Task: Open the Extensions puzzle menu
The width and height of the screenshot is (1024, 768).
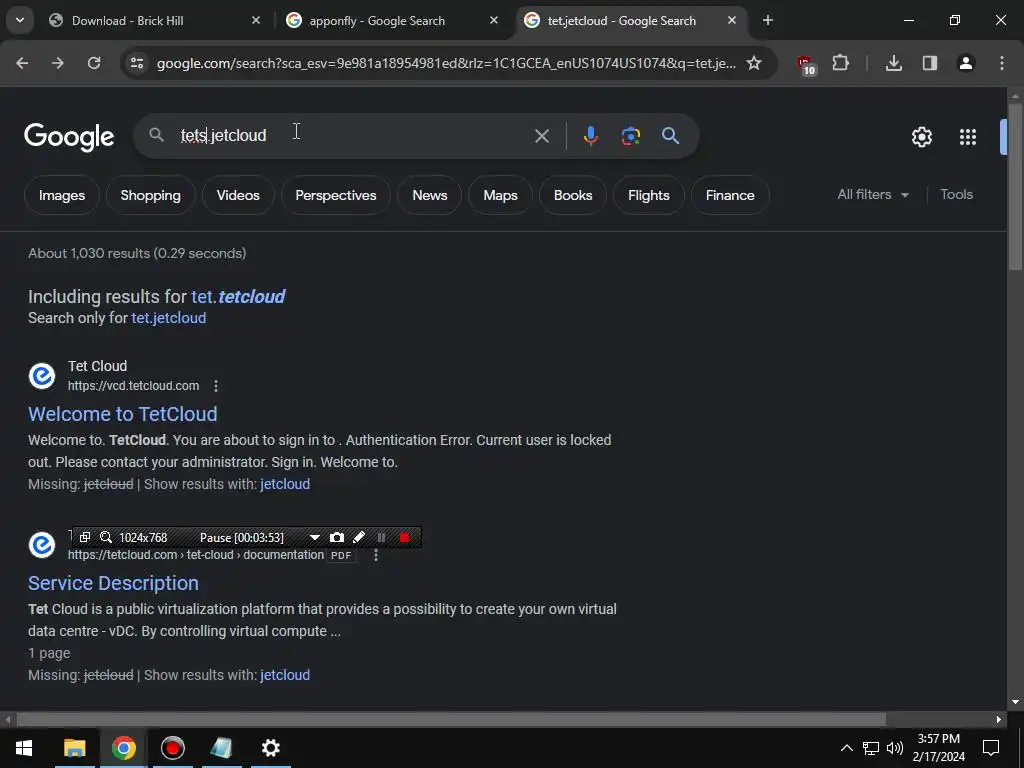Action: [840, 63]
